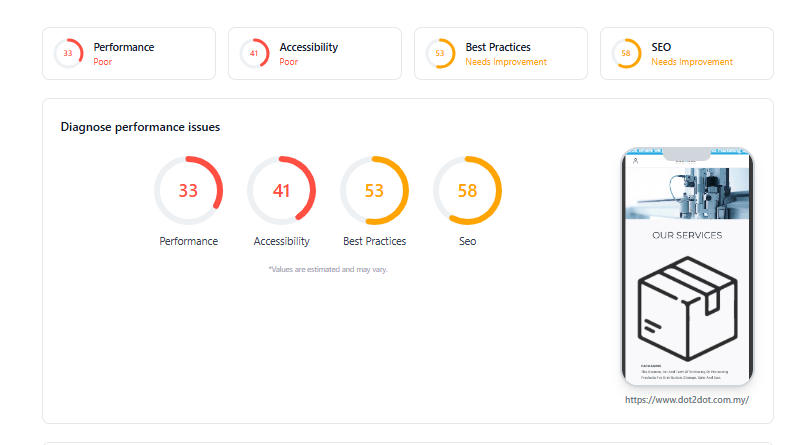The image size is (786, 445).
Task: Click the small 41 gauge in Accessibility card
Action: click(x=254, y=53)
